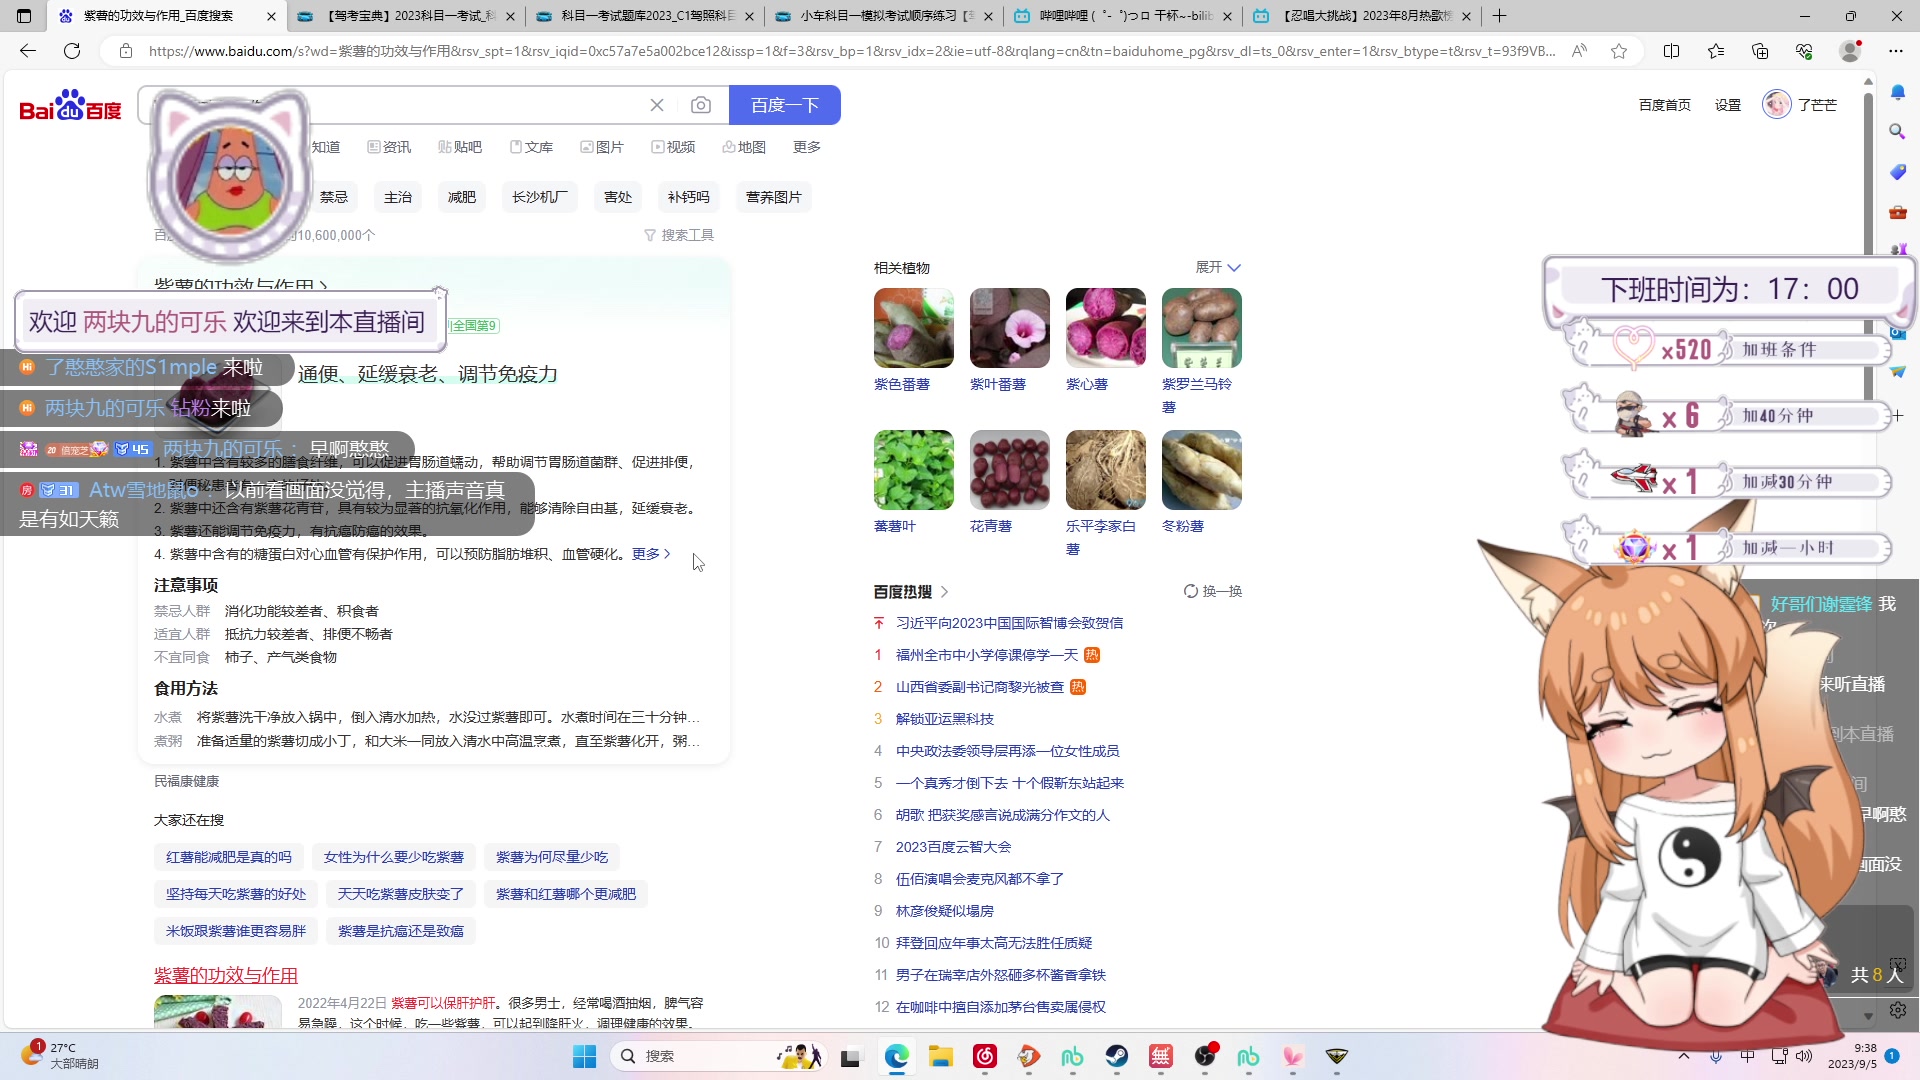The height and width of the screenshot is (1080, 1920).
Task: Click the related query 红薯能减肥是真的吗
Action: tap(229, 857)
